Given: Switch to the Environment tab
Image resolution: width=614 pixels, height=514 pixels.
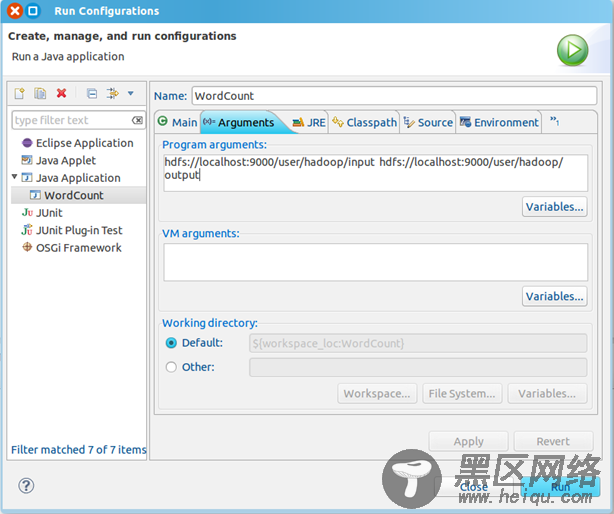Looking at the screenshot, I should click(x=499, y=123).
